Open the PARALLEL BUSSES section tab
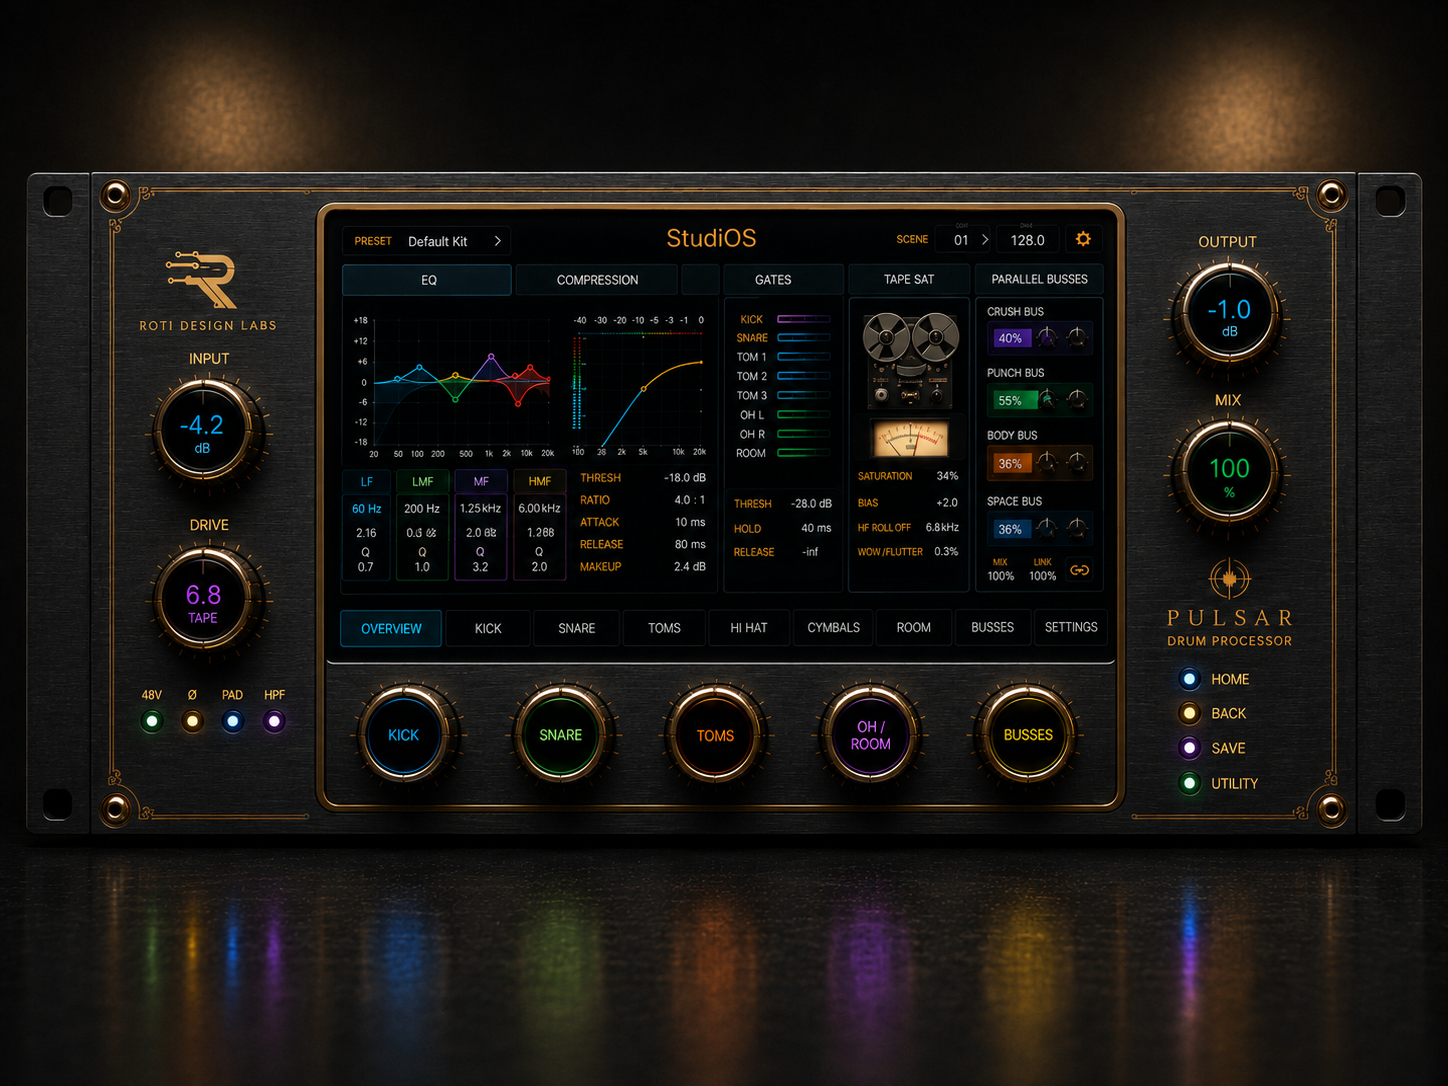This screenshot has width=1448, height=1086. pos(1039,279)
